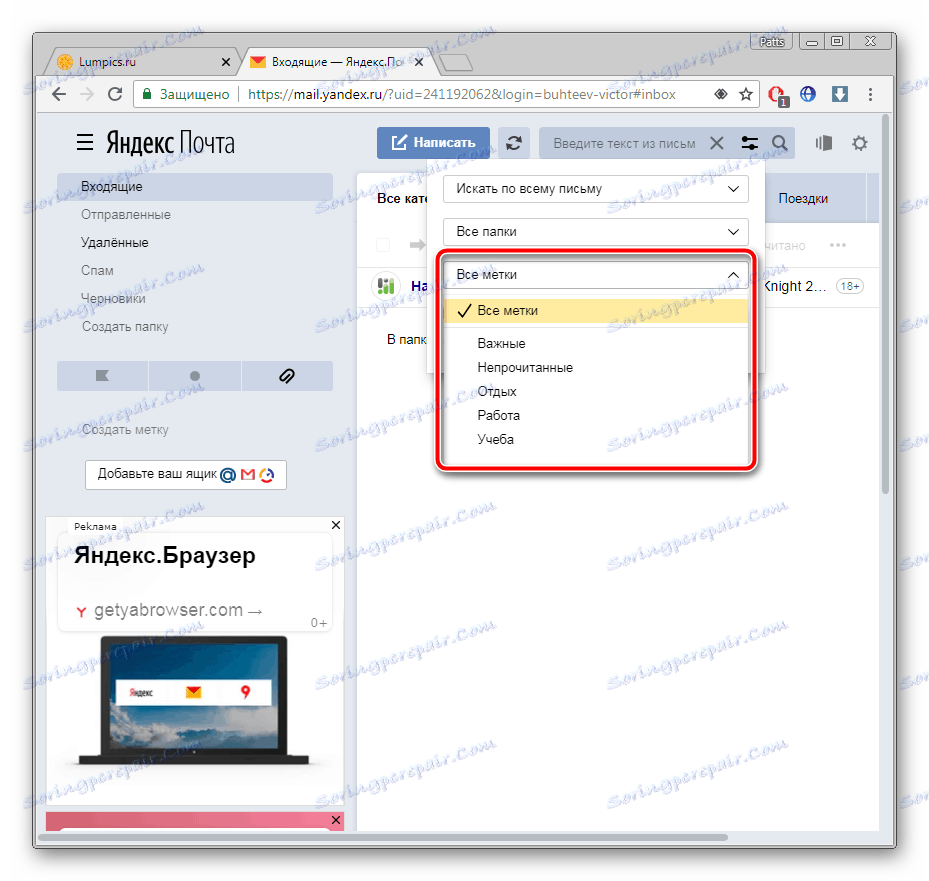Viewport: 929px width, 881px height.
Task: Click the magnifier search icon
Action: click(x=780, y=143)
